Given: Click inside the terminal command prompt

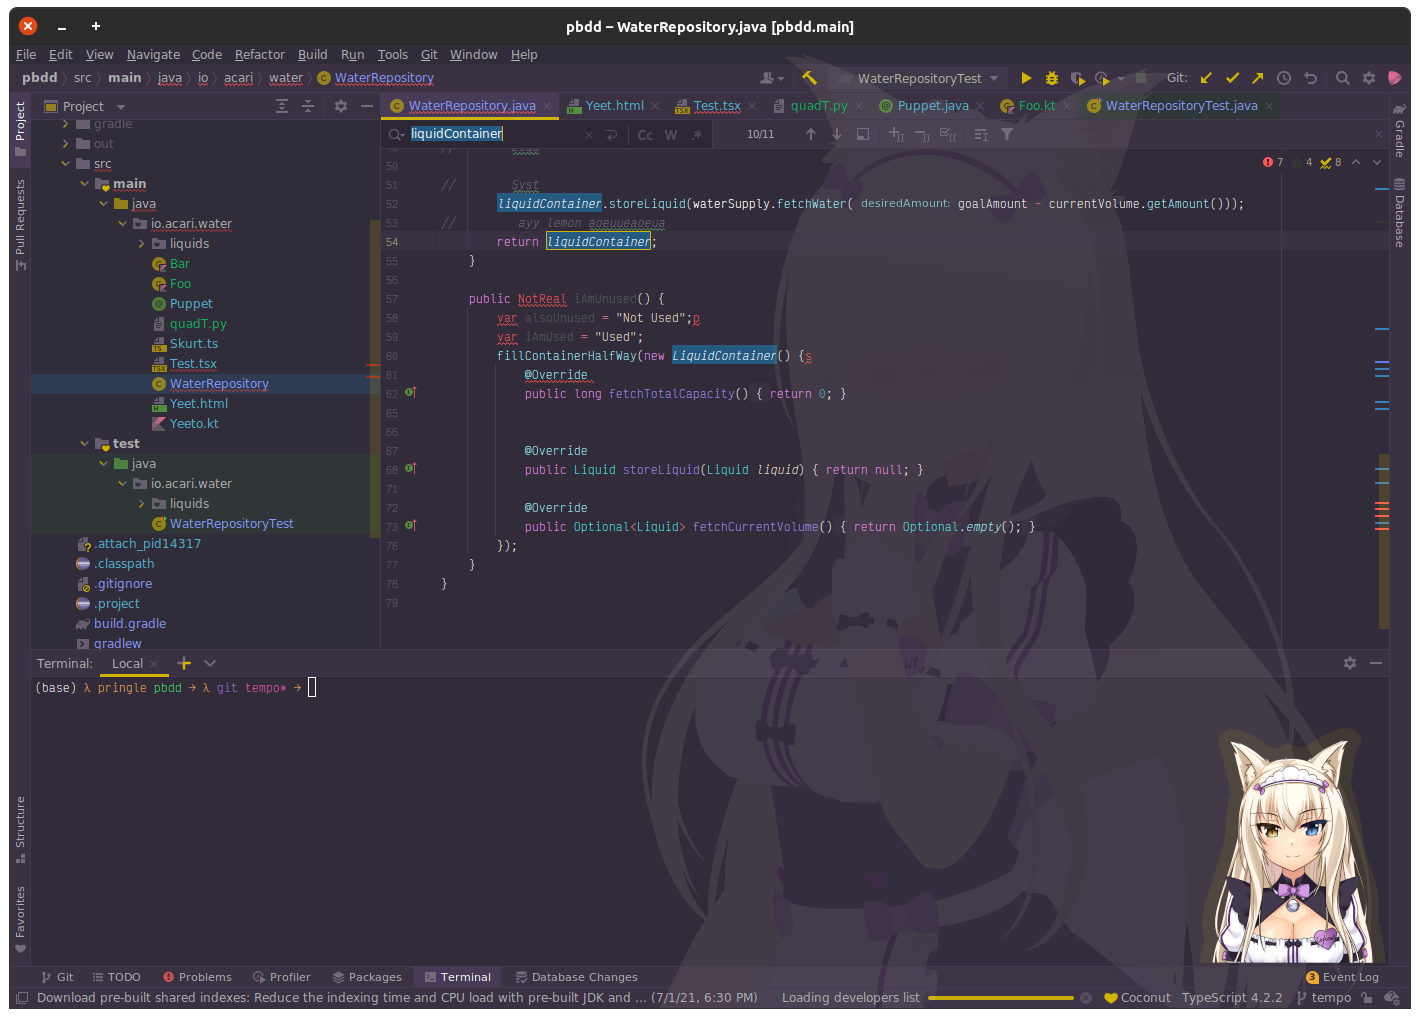Looking at the screenshot, I should point(313,687).
